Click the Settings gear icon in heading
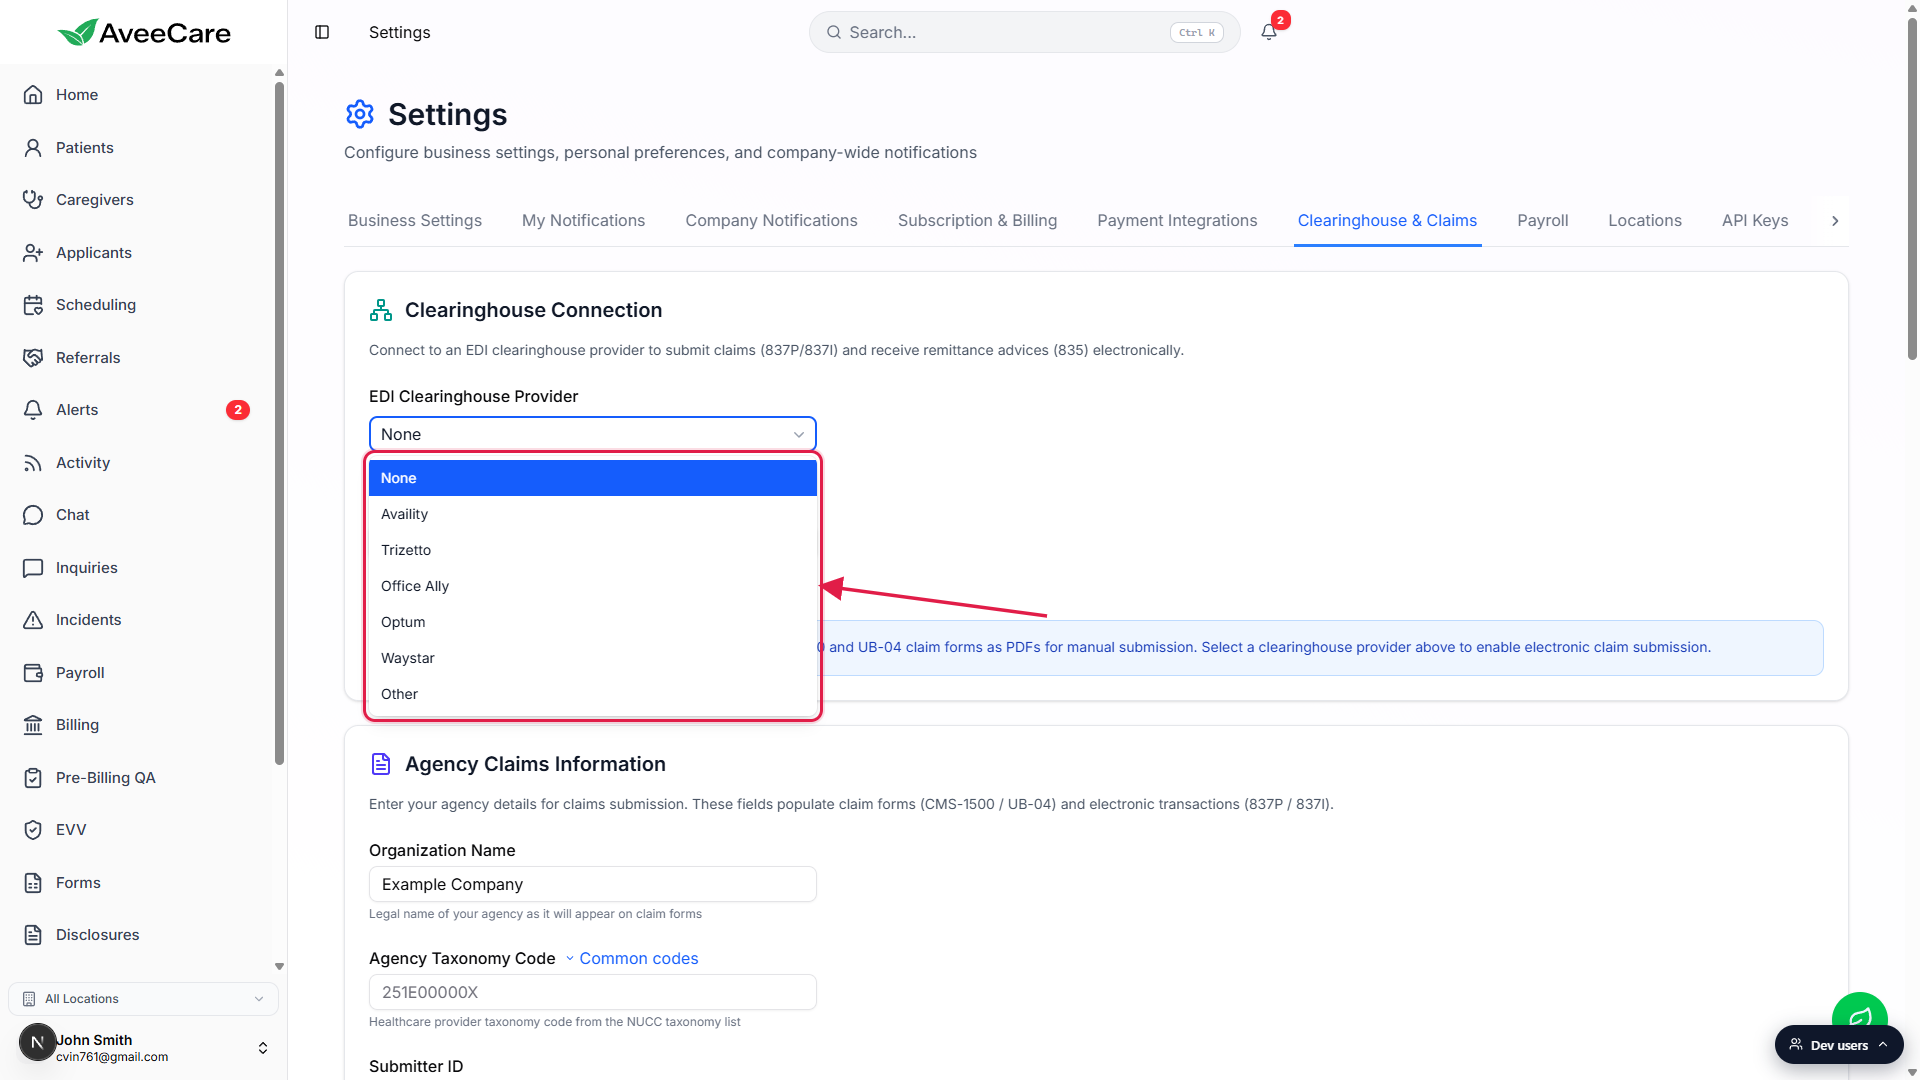This screenshot has height=1080, width=1920. (360, 114)
